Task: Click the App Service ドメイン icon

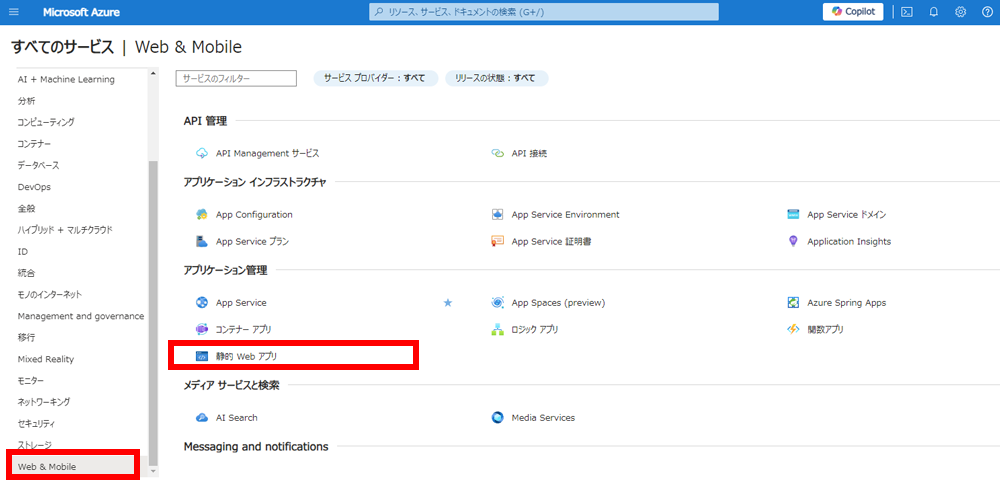Action: [x=793, y=215]
